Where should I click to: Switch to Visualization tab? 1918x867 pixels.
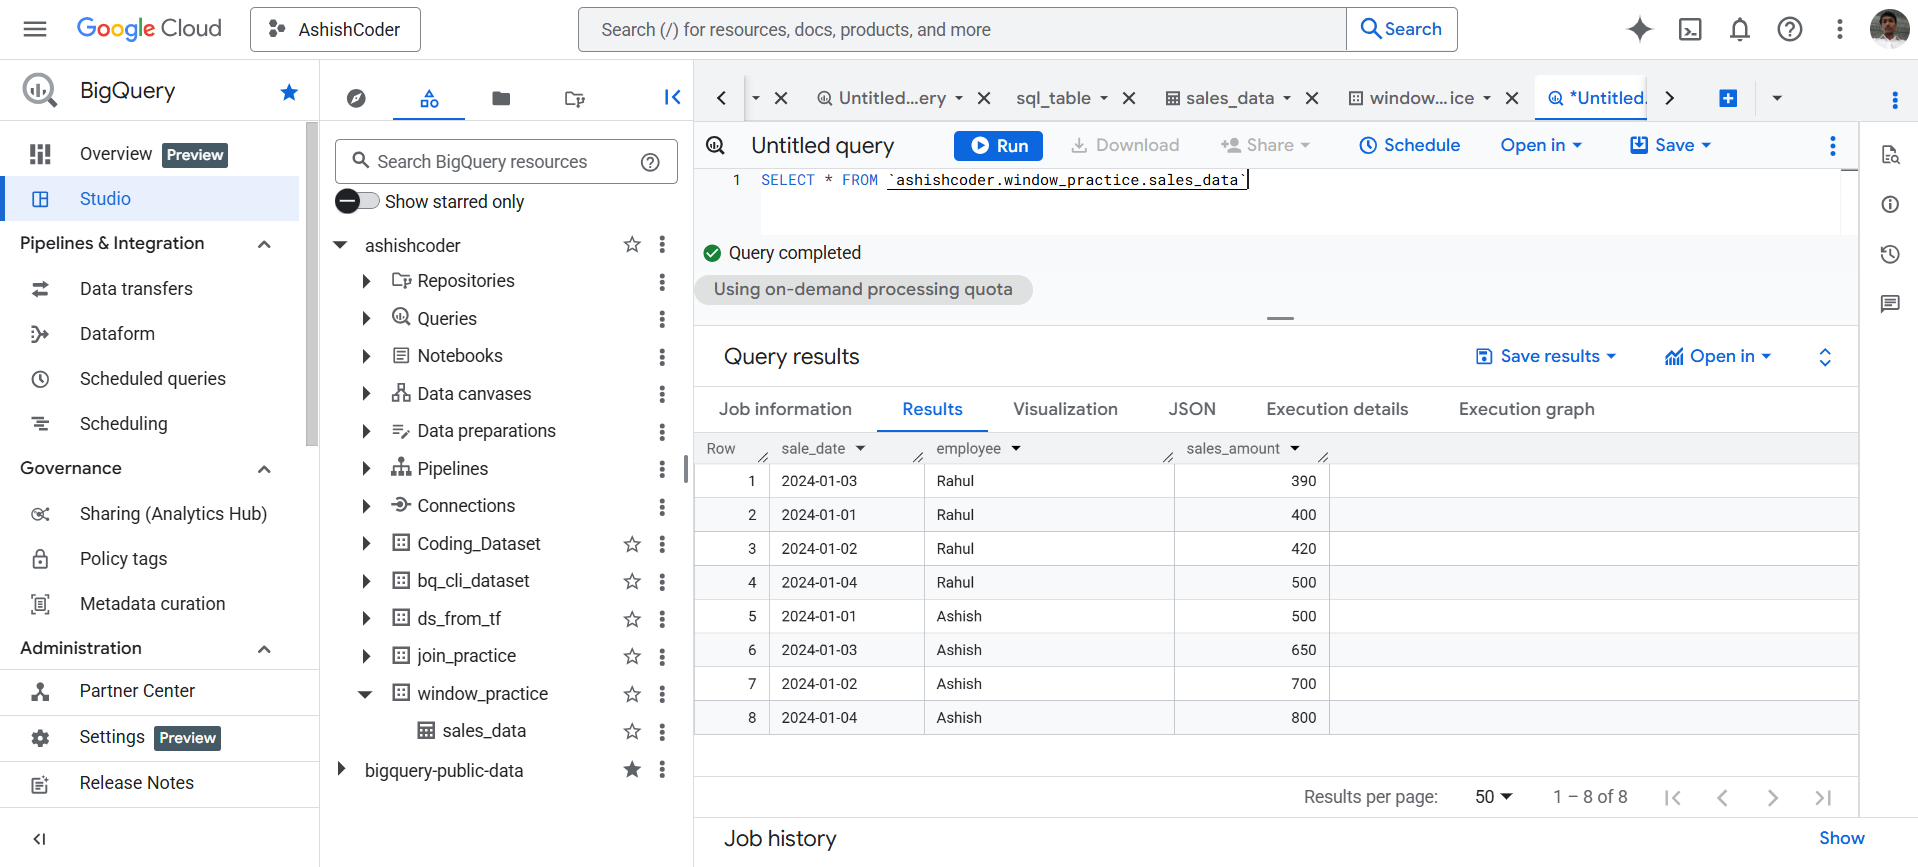point(1065,409)
